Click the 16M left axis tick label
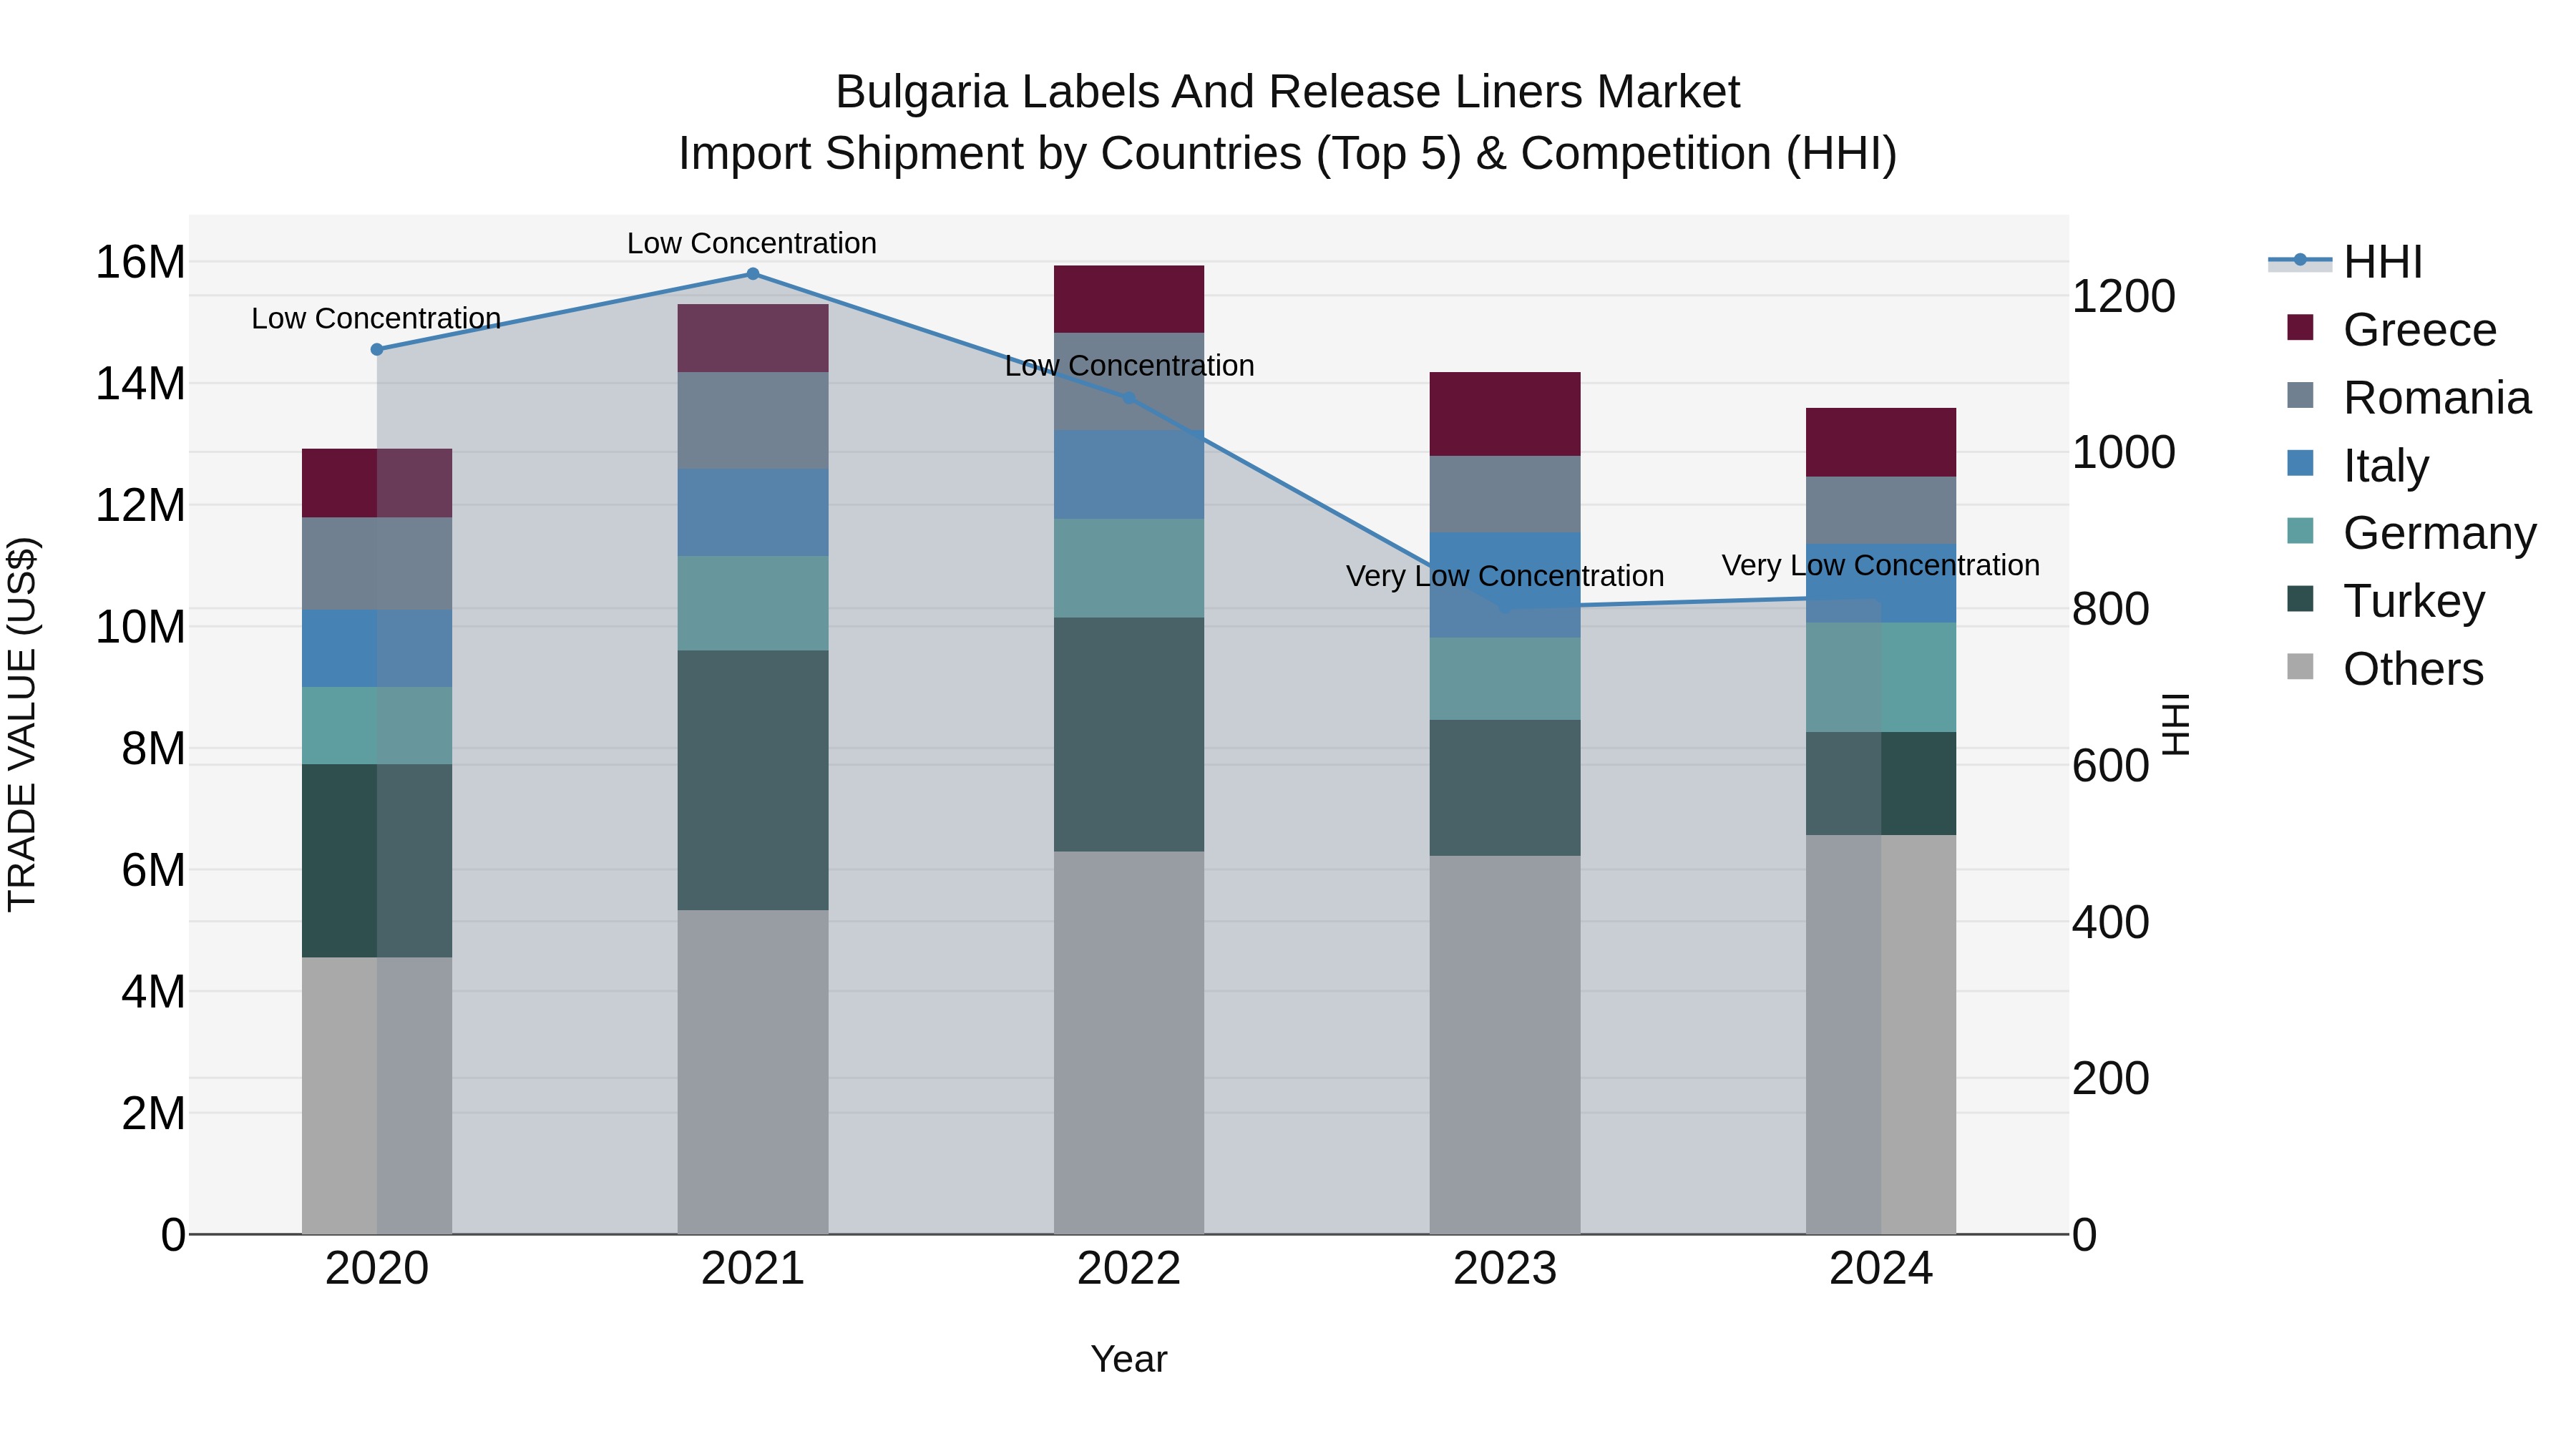Screen dimensions: 2576x1449 (140, 262)
